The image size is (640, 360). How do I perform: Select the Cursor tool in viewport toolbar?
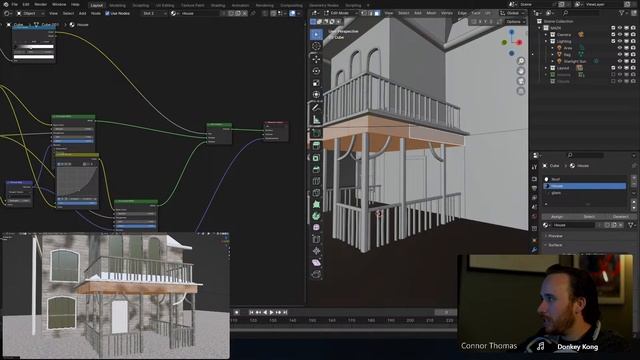coord(316,46)
